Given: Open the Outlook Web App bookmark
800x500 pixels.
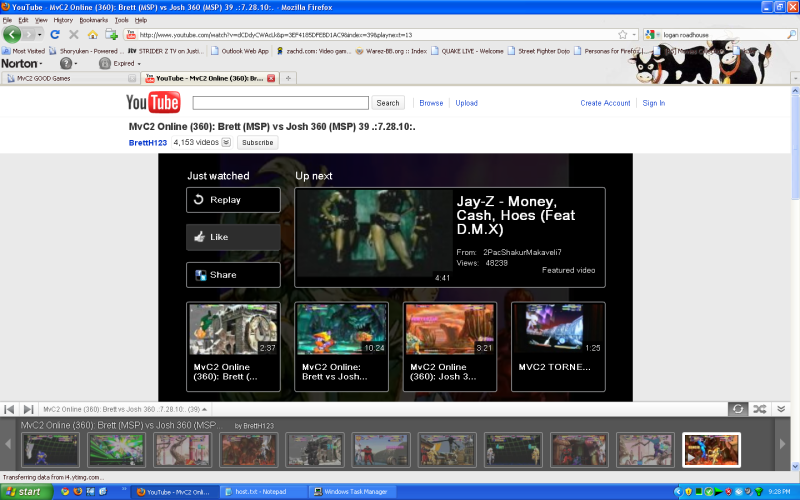Looking at the screenshot, I should click(x=240, y=51).
